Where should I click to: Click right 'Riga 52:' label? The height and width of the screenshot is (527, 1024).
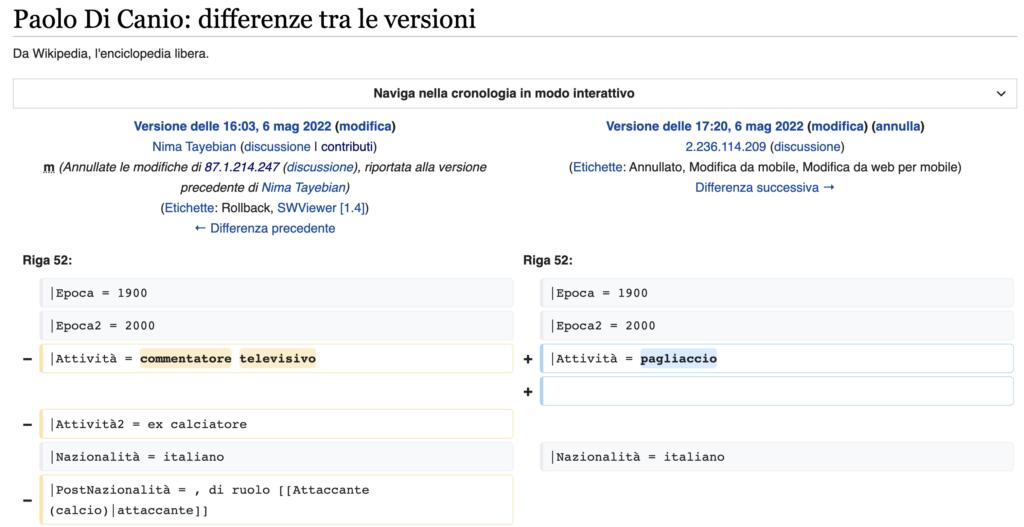547,261
